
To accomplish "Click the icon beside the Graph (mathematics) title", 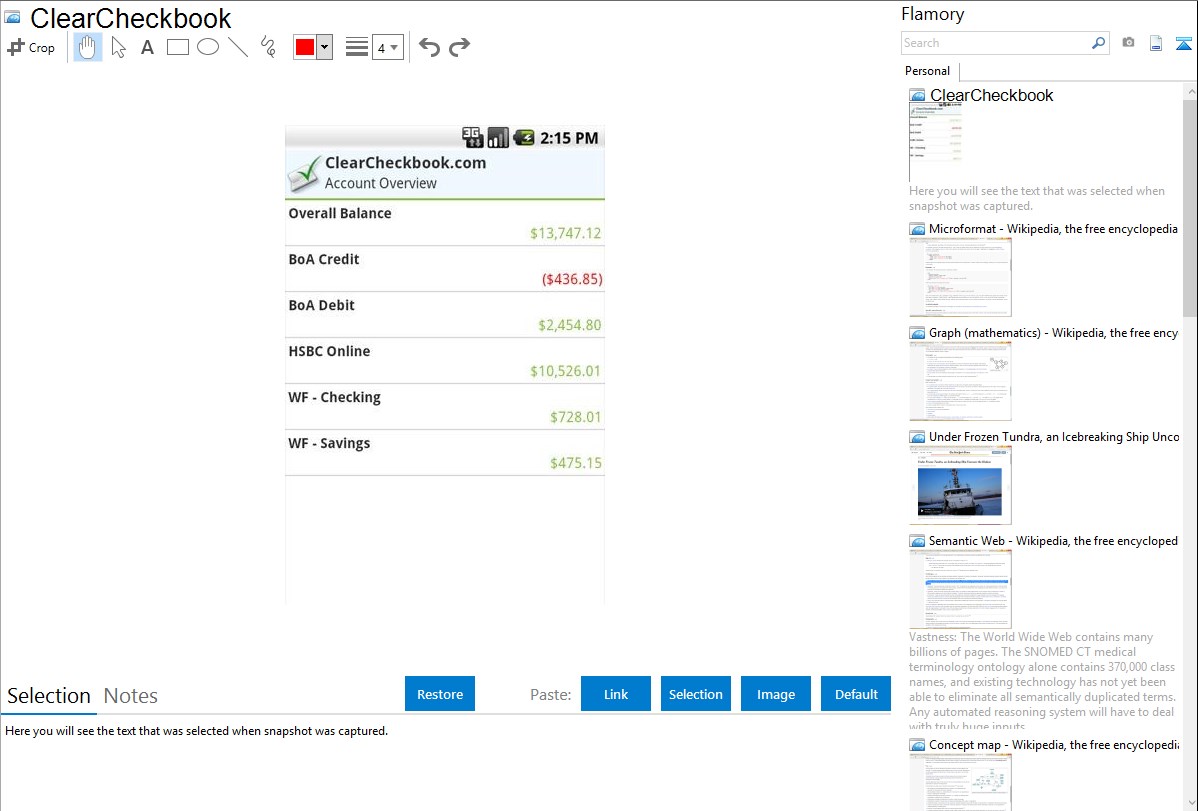I will point(917,333).
